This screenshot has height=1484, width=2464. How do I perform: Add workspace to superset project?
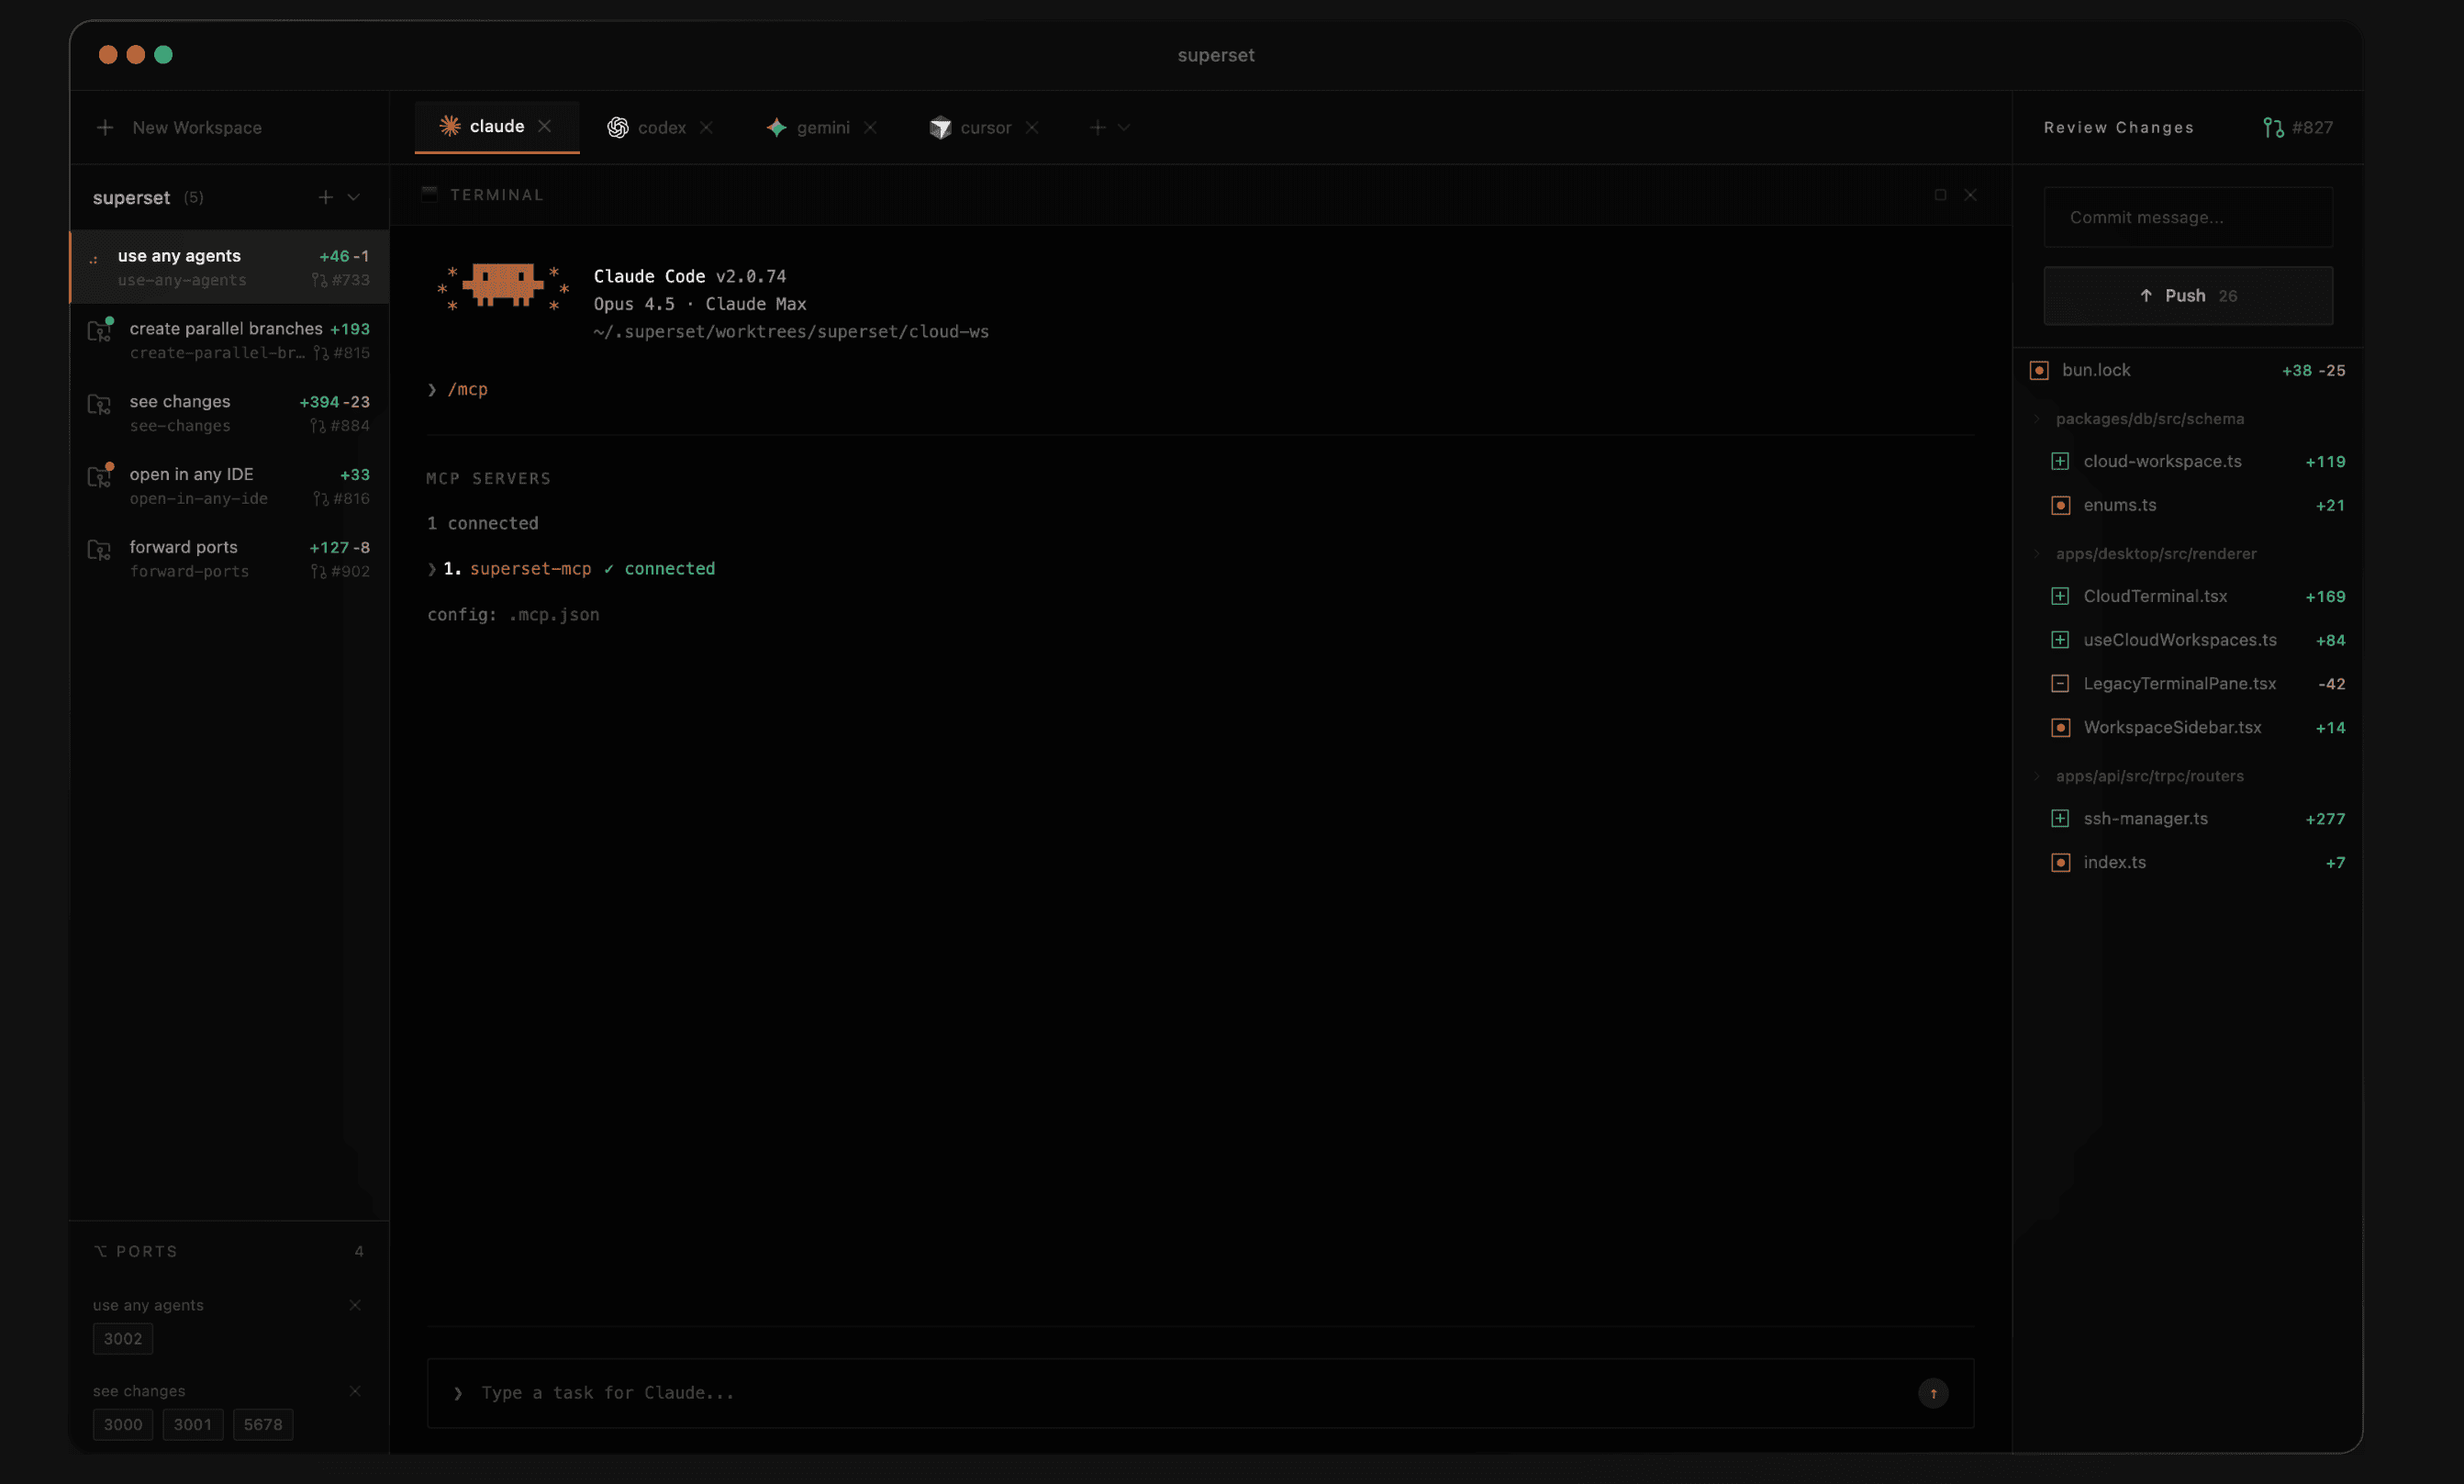(x=325, y=198)
